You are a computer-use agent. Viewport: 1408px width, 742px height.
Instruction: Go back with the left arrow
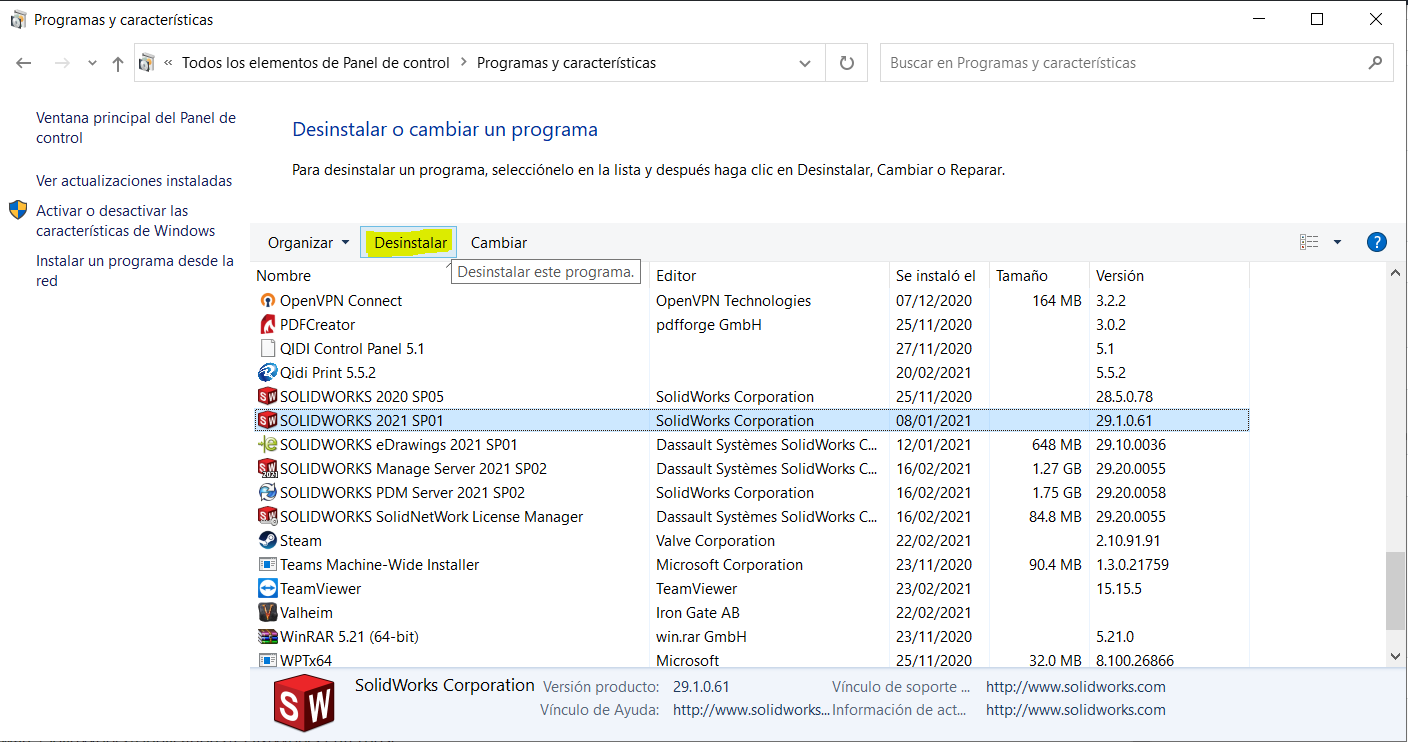[x=24, y=63]
